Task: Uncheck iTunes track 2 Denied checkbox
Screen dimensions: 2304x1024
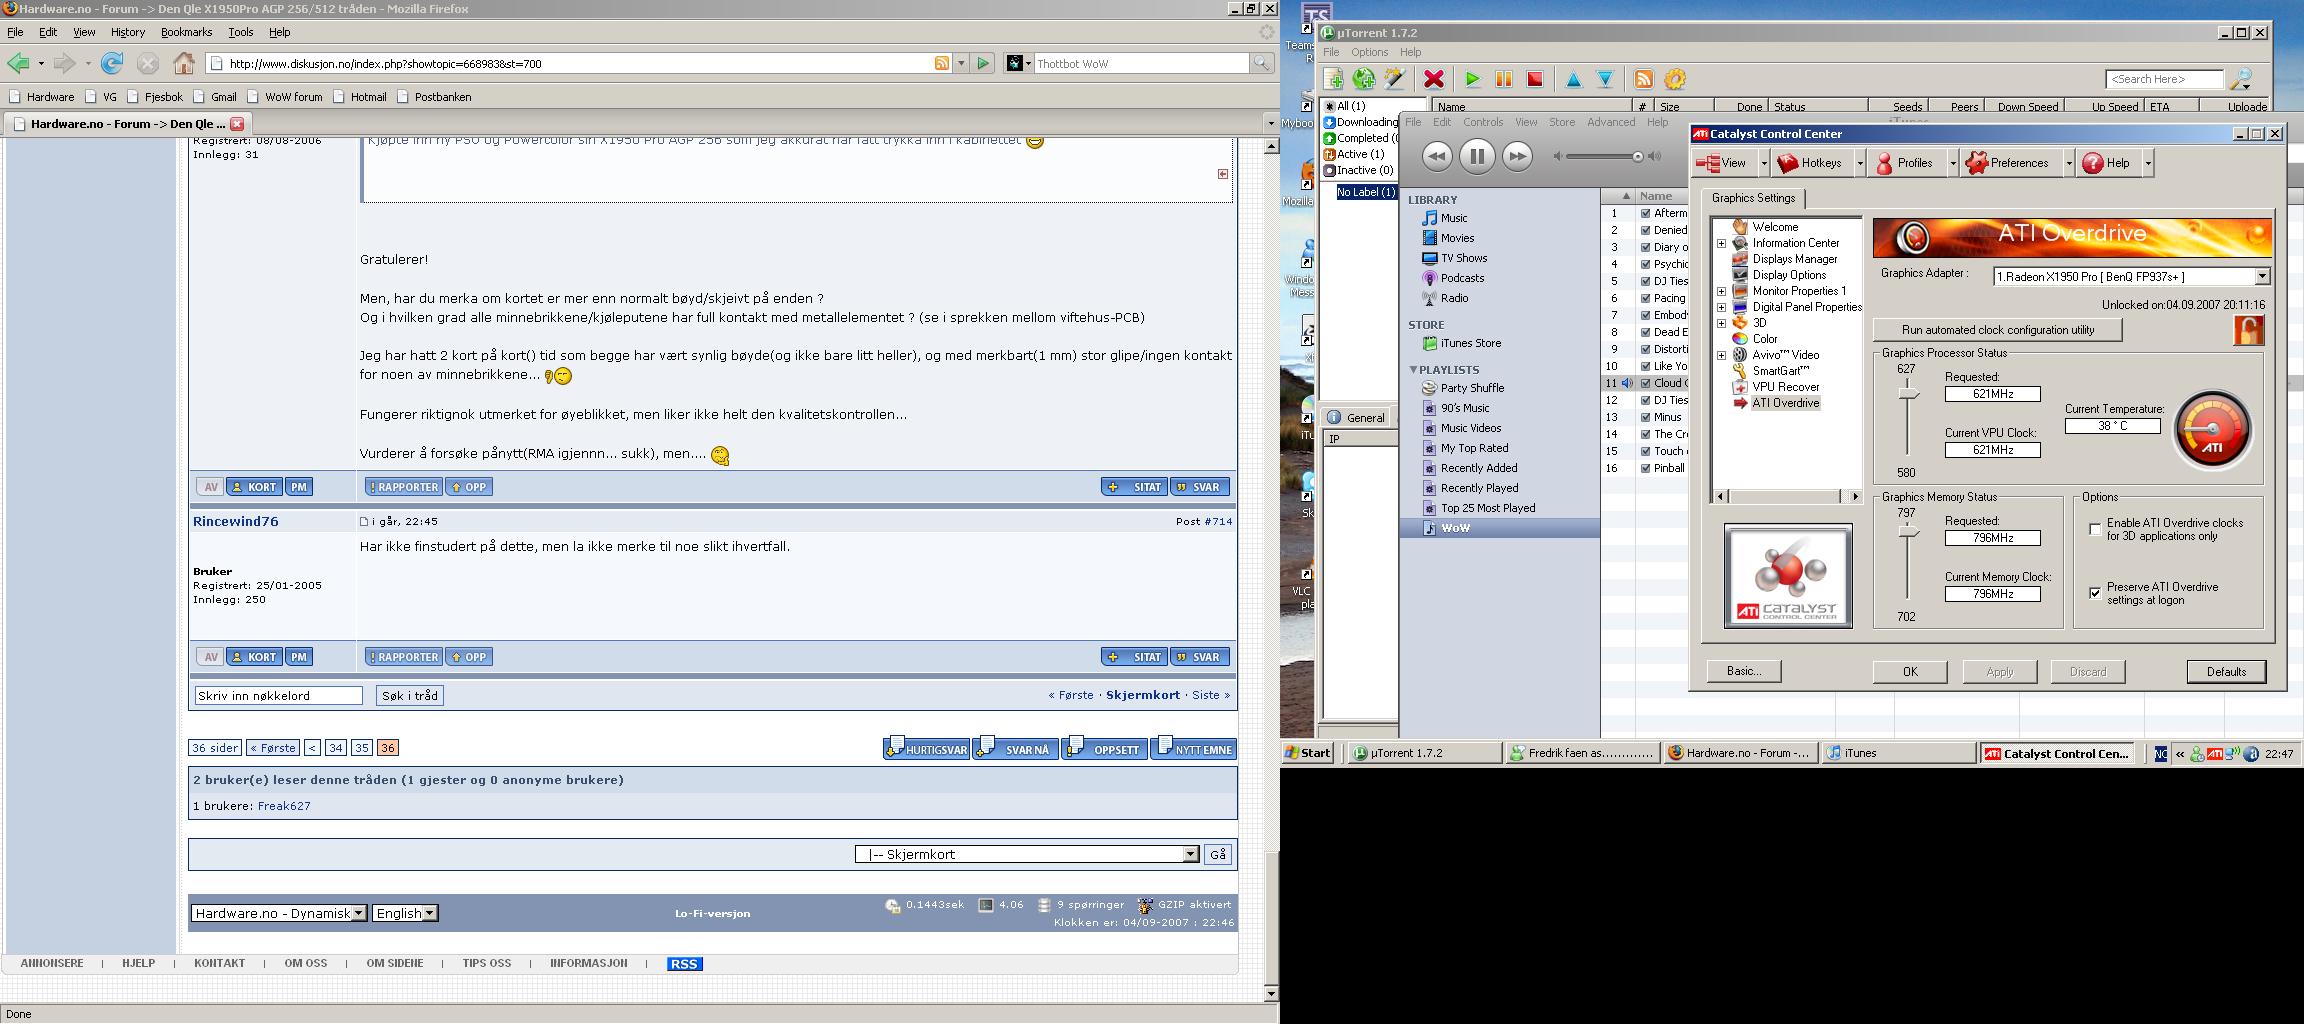Action: (x=1645, y=230)
